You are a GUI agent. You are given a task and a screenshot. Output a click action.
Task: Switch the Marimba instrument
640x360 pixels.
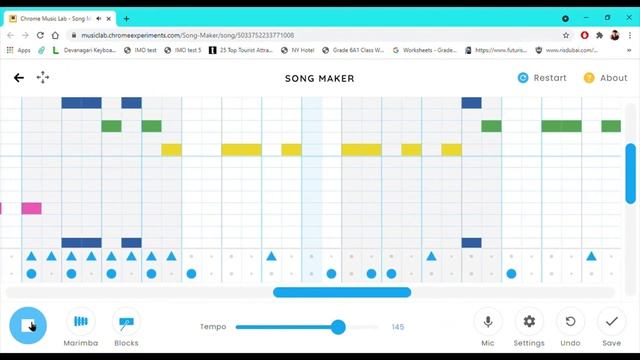[x=81, y=327]
